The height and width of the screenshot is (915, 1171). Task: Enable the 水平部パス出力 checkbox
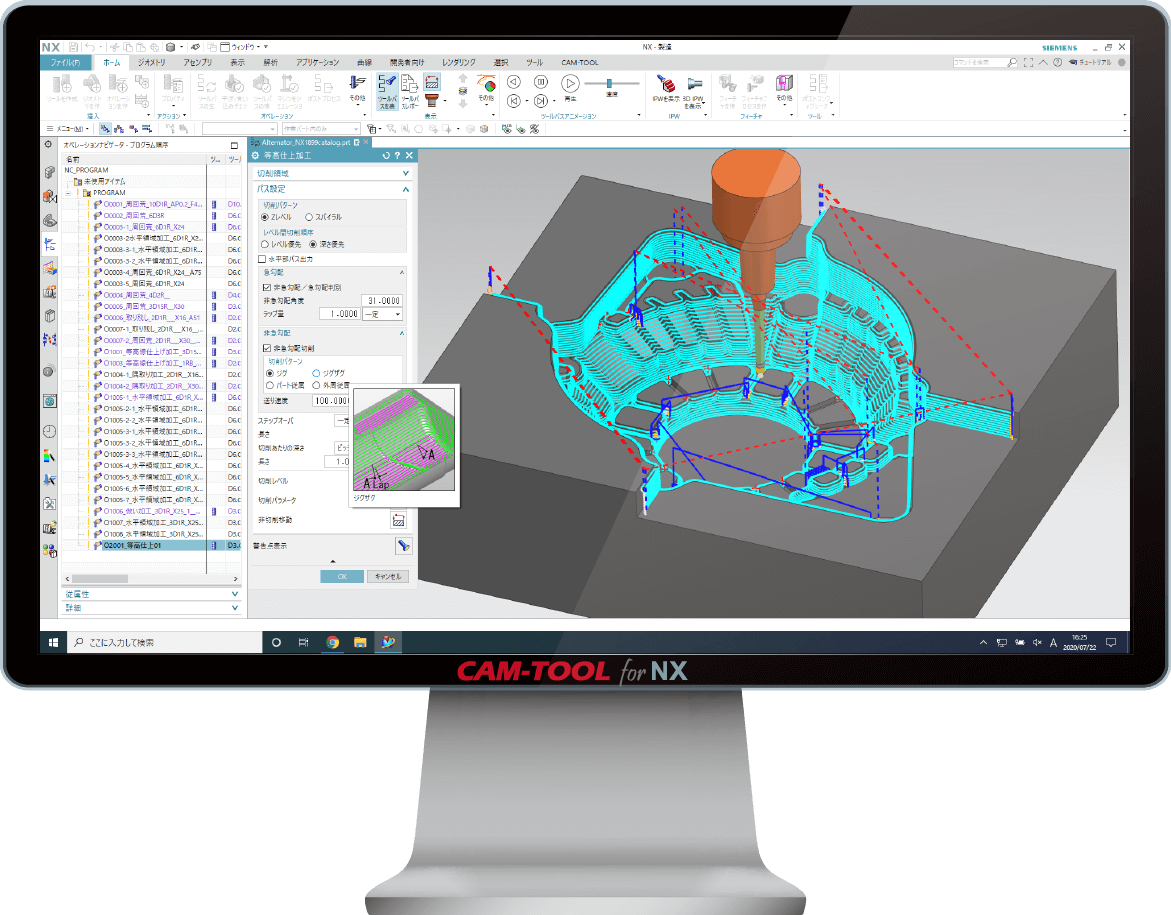pyautogui.click(x=260, y=256)
